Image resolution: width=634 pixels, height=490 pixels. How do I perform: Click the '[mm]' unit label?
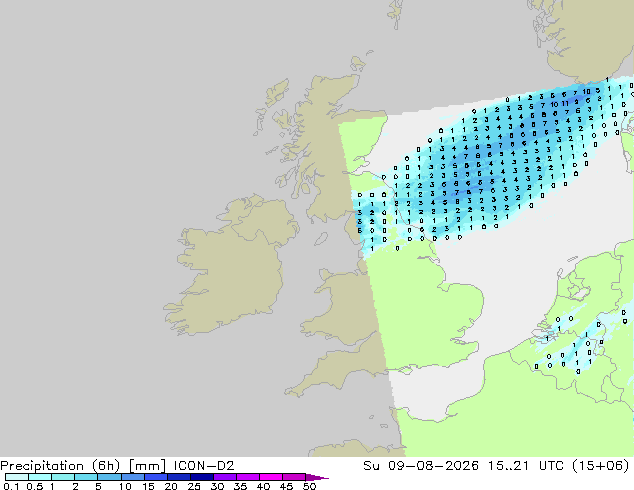[x=147, y=466]
